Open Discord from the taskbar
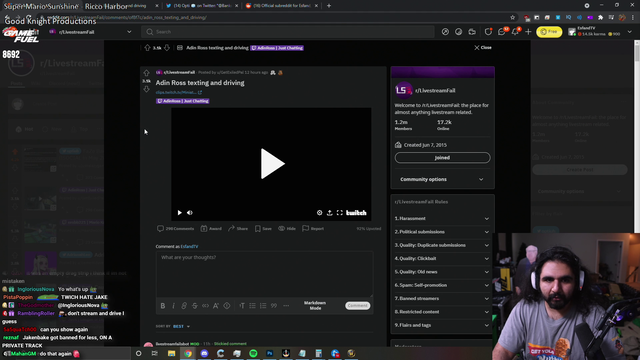Image resolution: width=640 pixels, height=360 pixels. point(204,353)
